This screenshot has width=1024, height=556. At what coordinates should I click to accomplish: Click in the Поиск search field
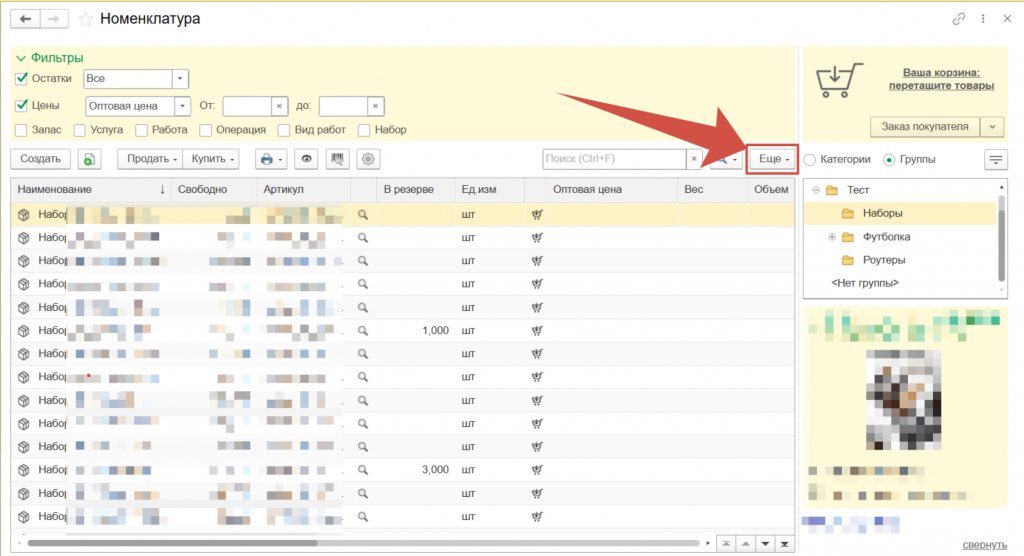[x=613, y=159]
